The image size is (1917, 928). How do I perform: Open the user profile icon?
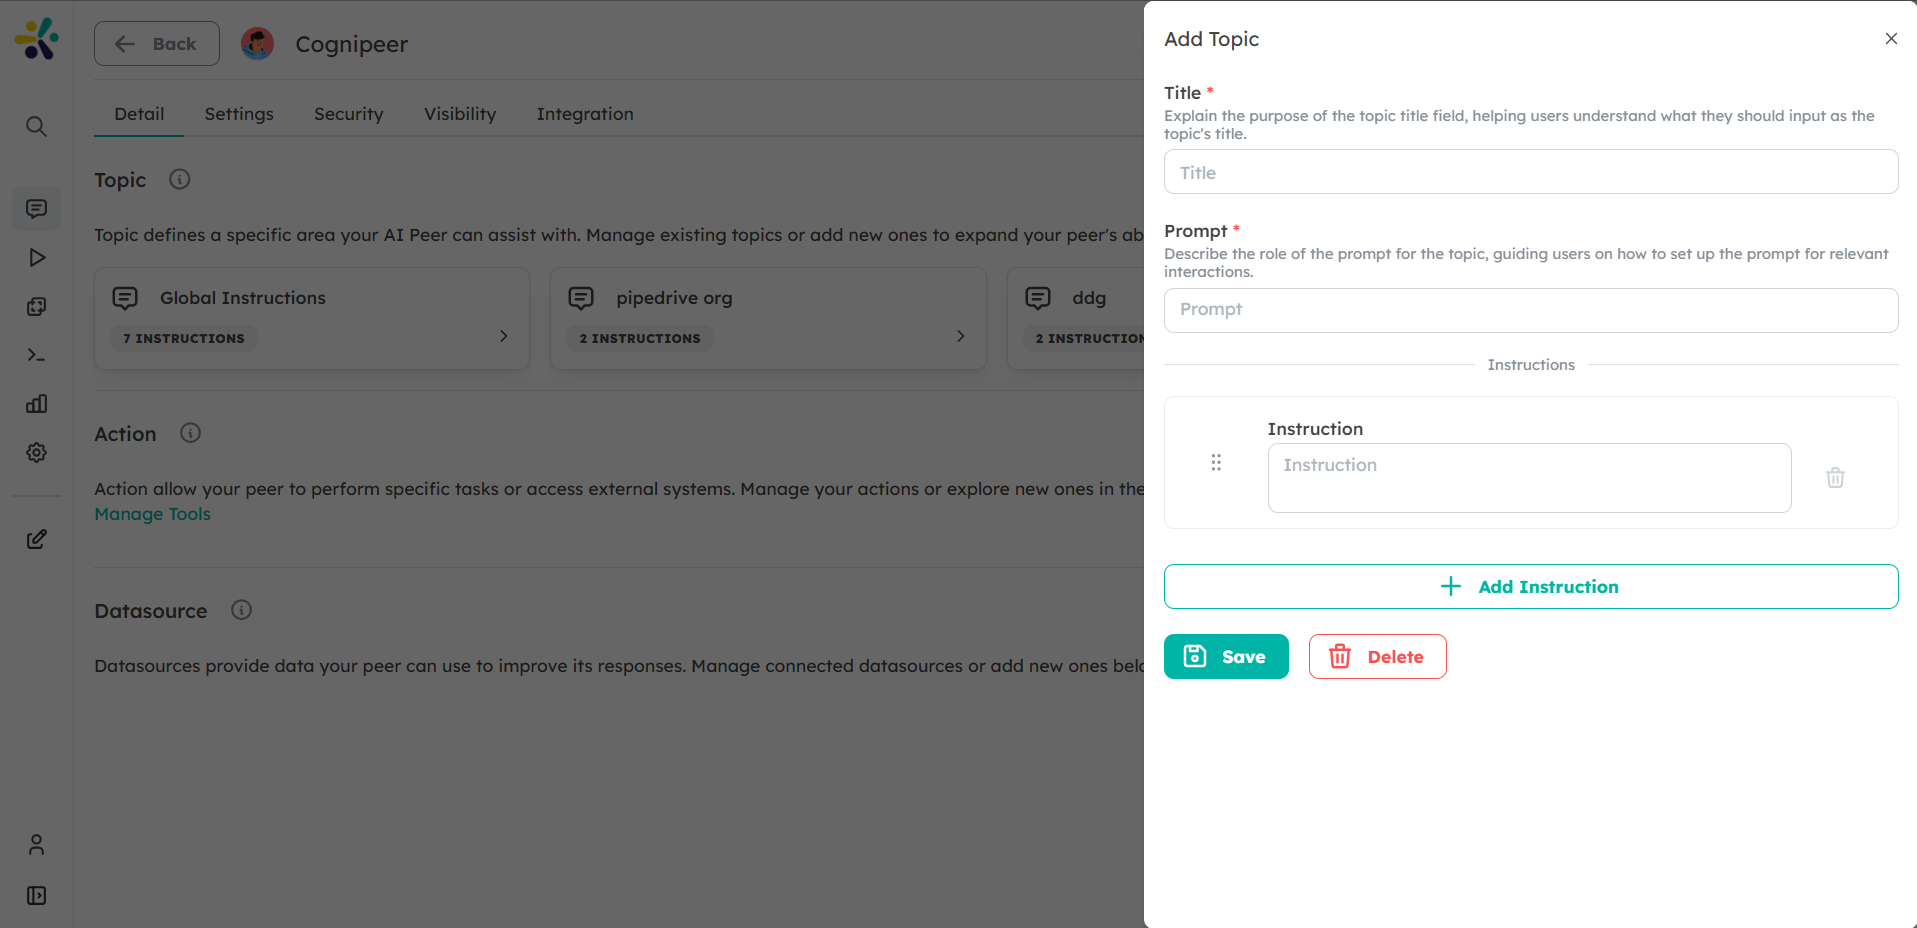point(37,845)
